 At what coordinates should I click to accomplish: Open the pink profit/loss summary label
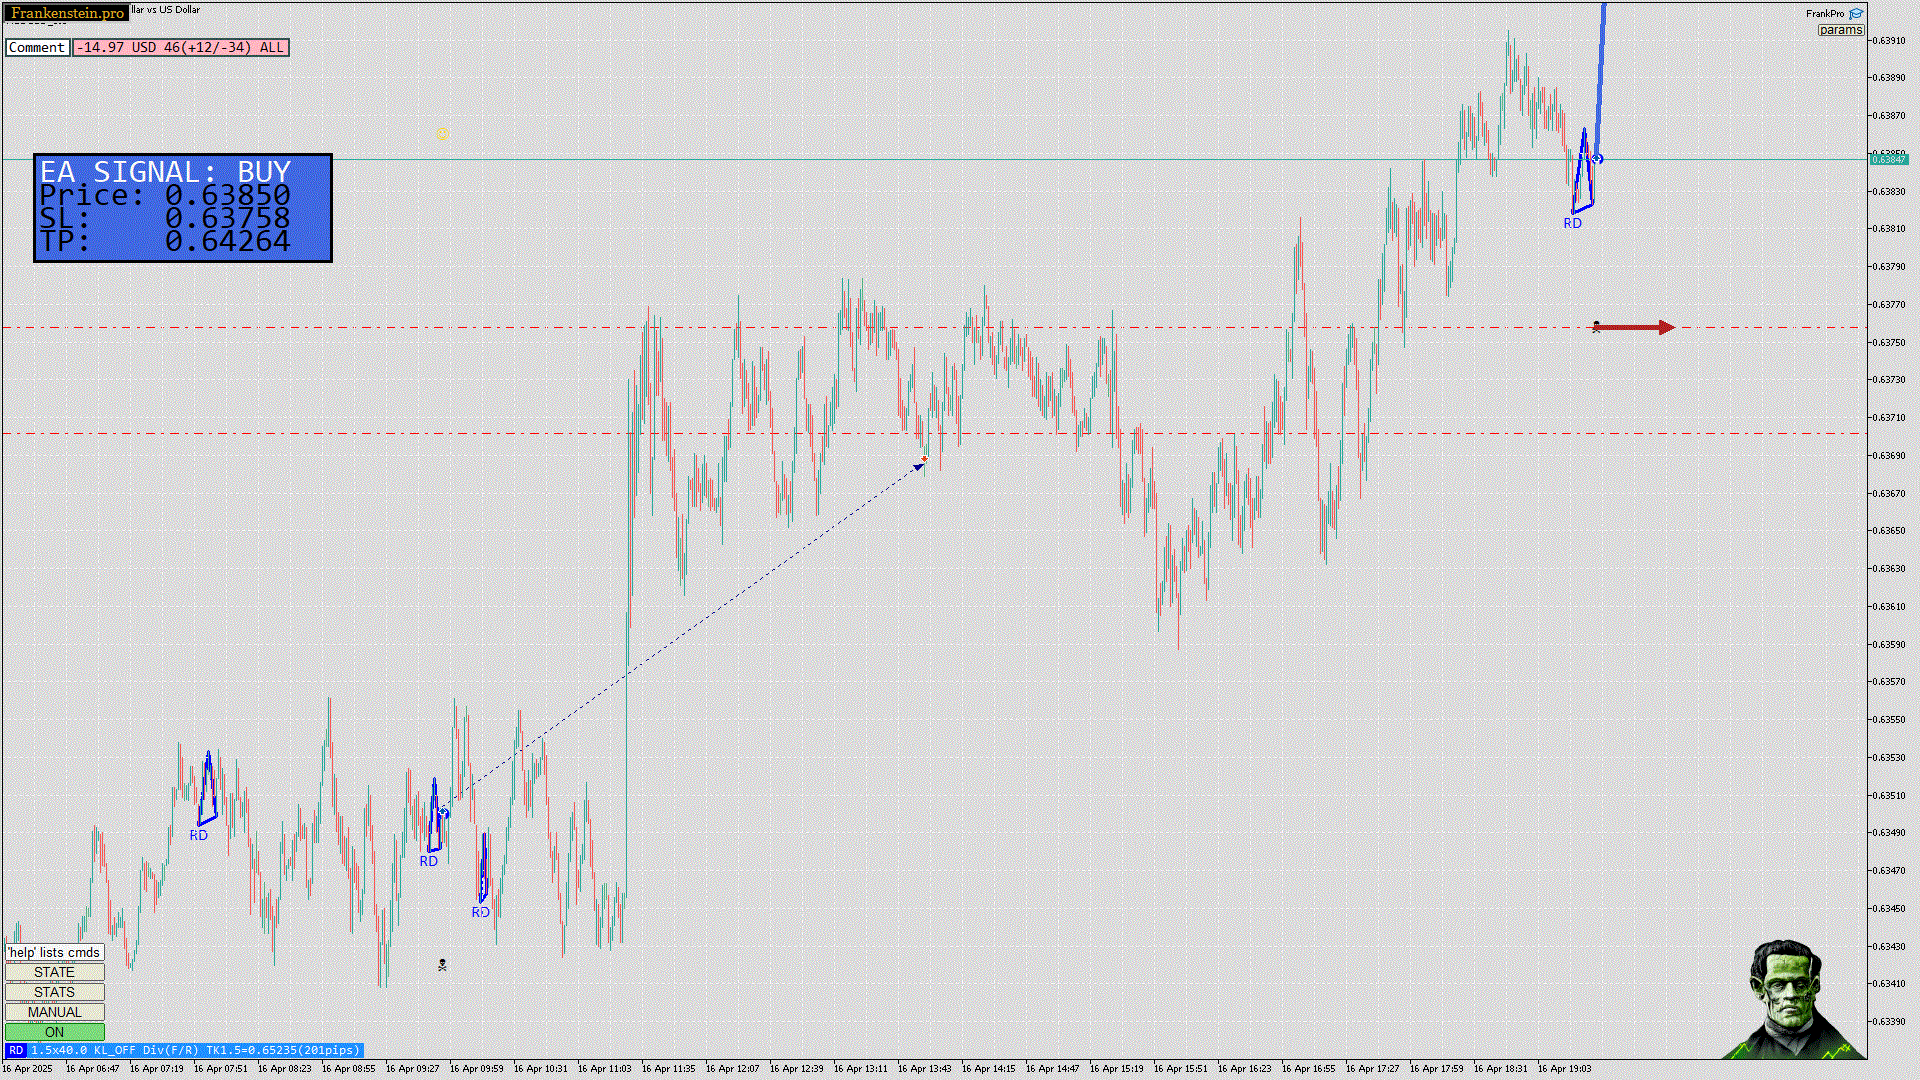180,47
